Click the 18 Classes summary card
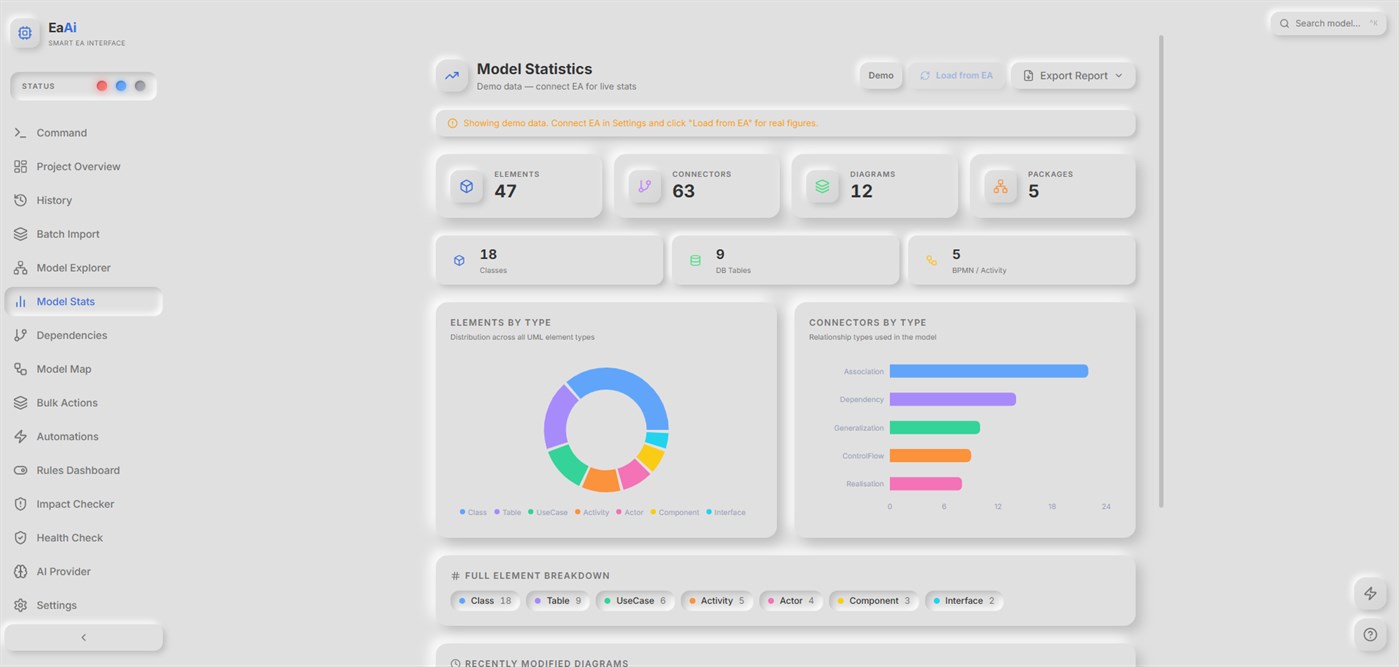This screenshot has width=1399, height=667. 549,260
